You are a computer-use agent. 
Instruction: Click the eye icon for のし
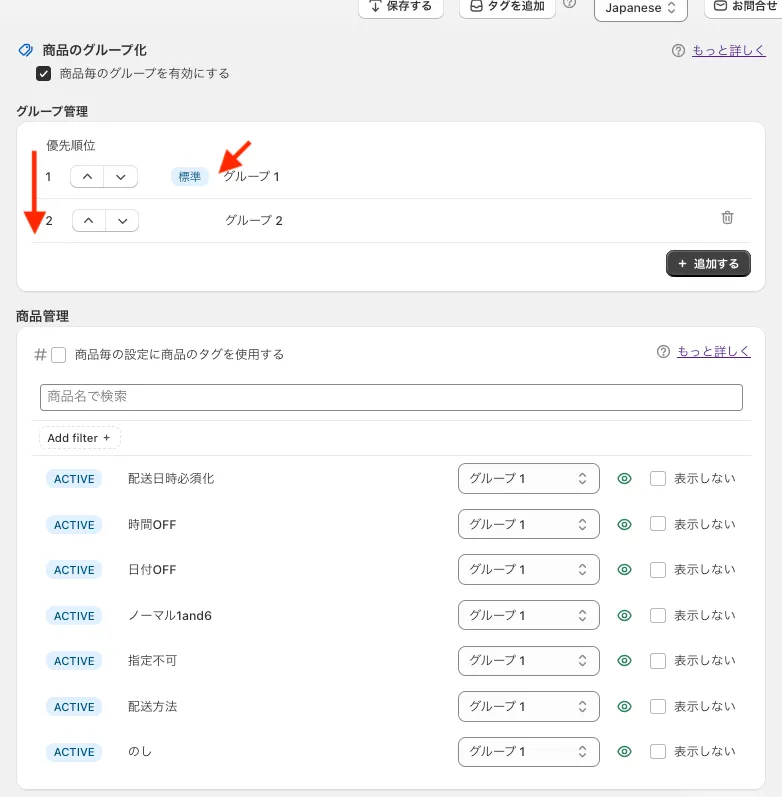tap(625, 752)
